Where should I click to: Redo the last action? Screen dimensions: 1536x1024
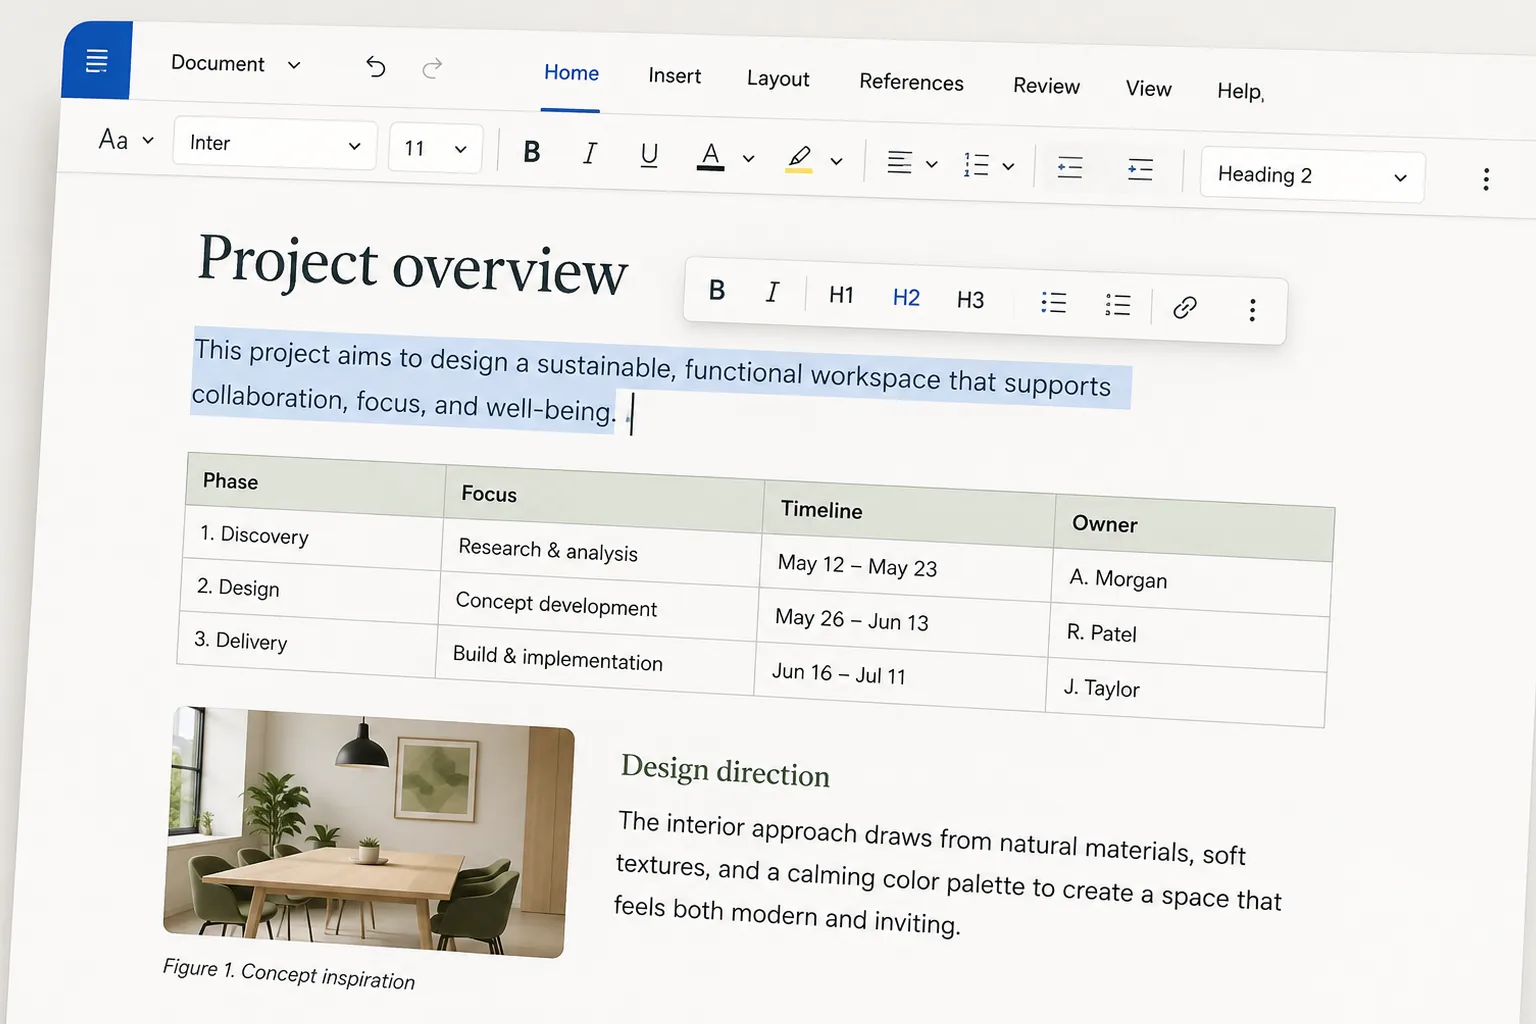click(x=432, y=68)
